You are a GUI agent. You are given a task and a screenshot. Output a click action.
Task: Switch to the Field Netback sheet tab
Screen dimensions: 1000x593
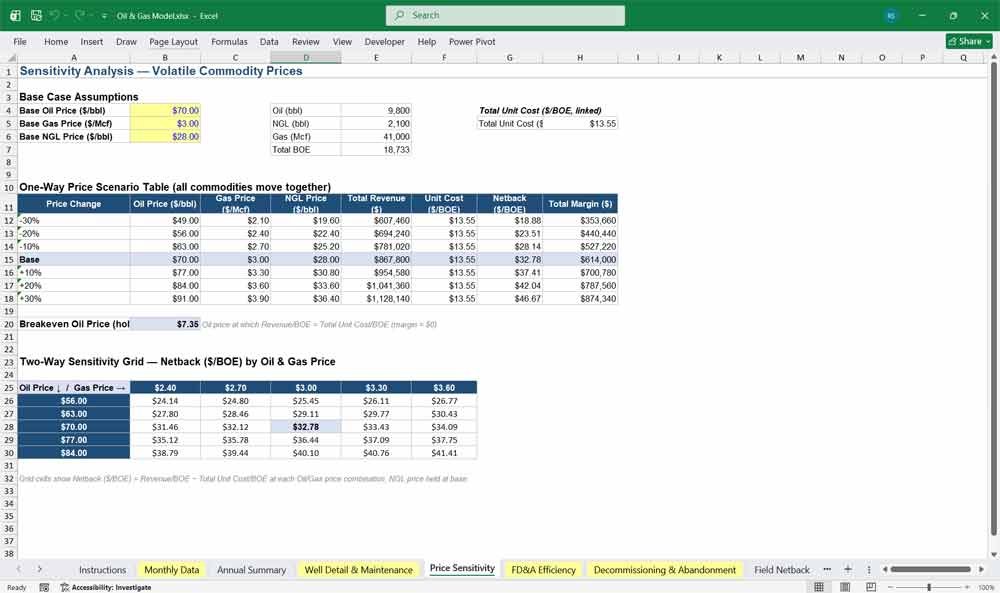pyautogui.click(x=782, y=569)
